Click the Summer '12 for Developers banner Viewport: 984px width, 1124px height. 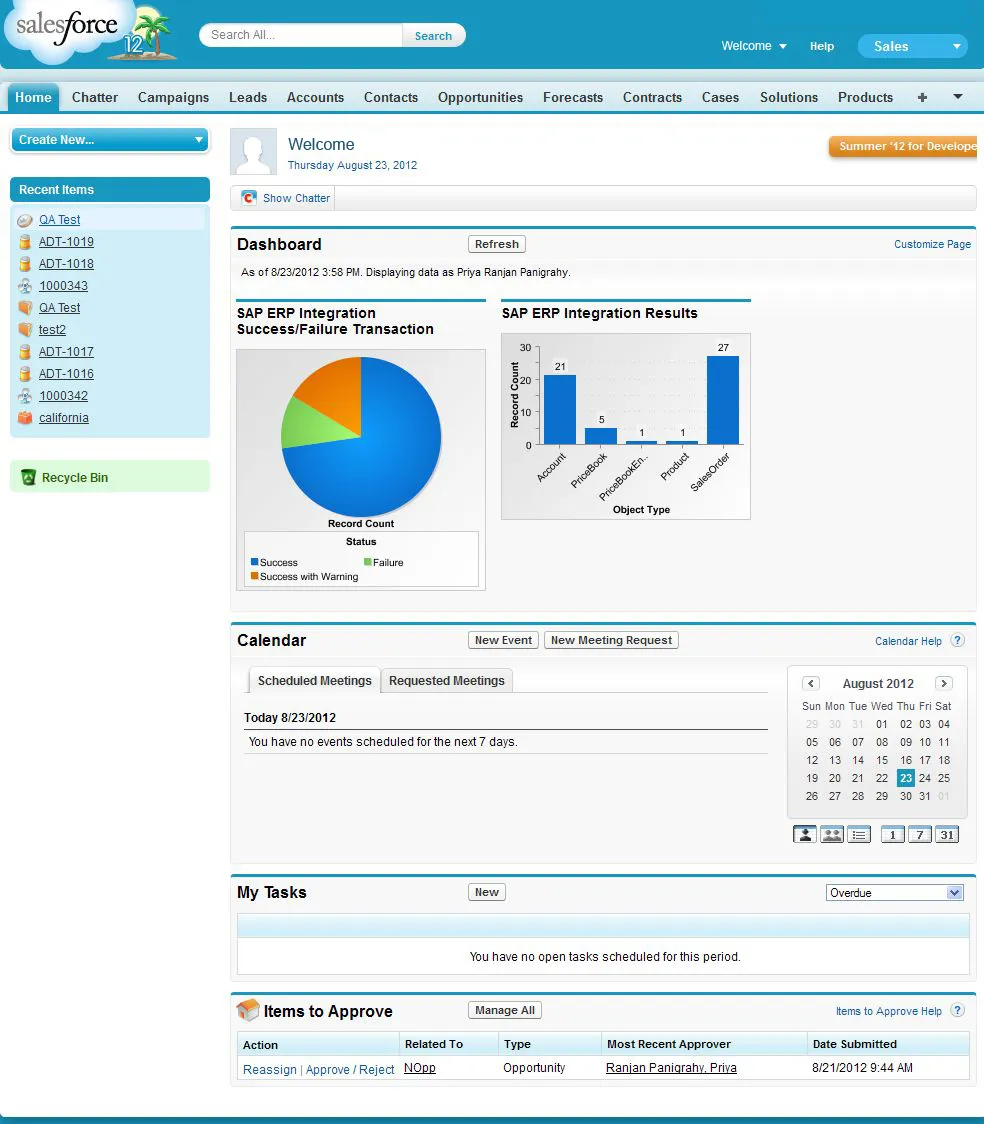[x=903, y=146]
